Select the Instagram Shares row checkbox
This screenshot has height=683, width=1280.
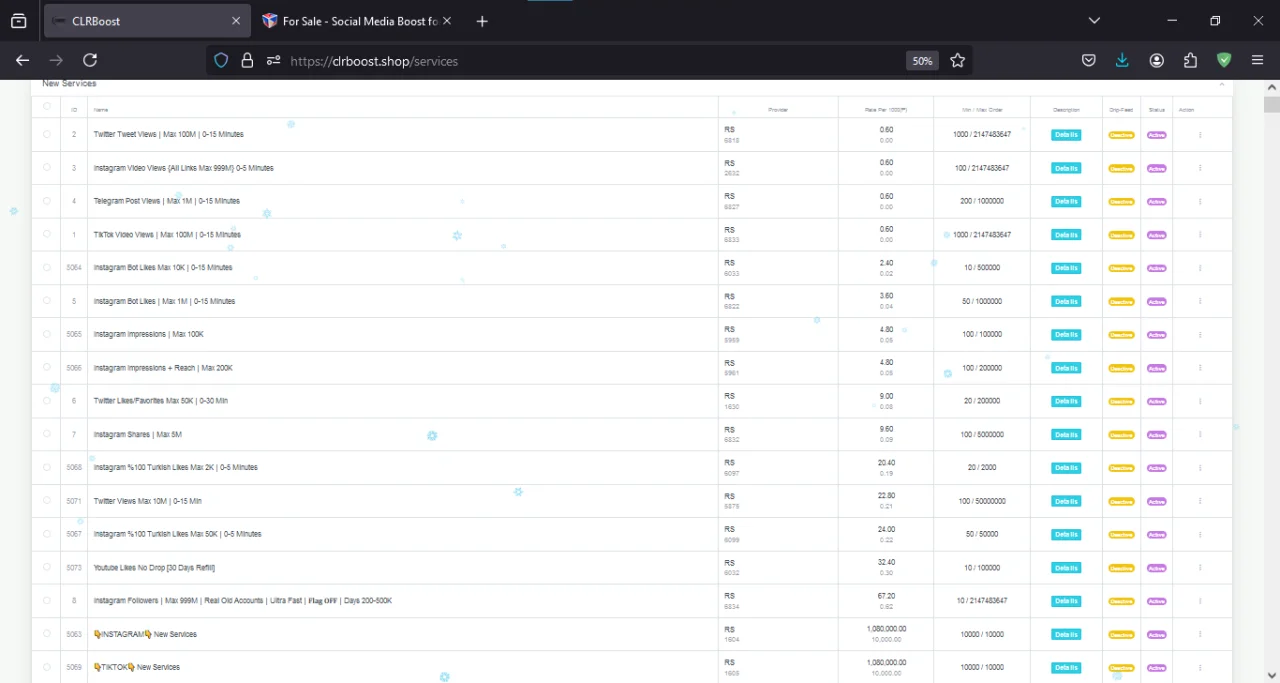(x=47, y=434)
